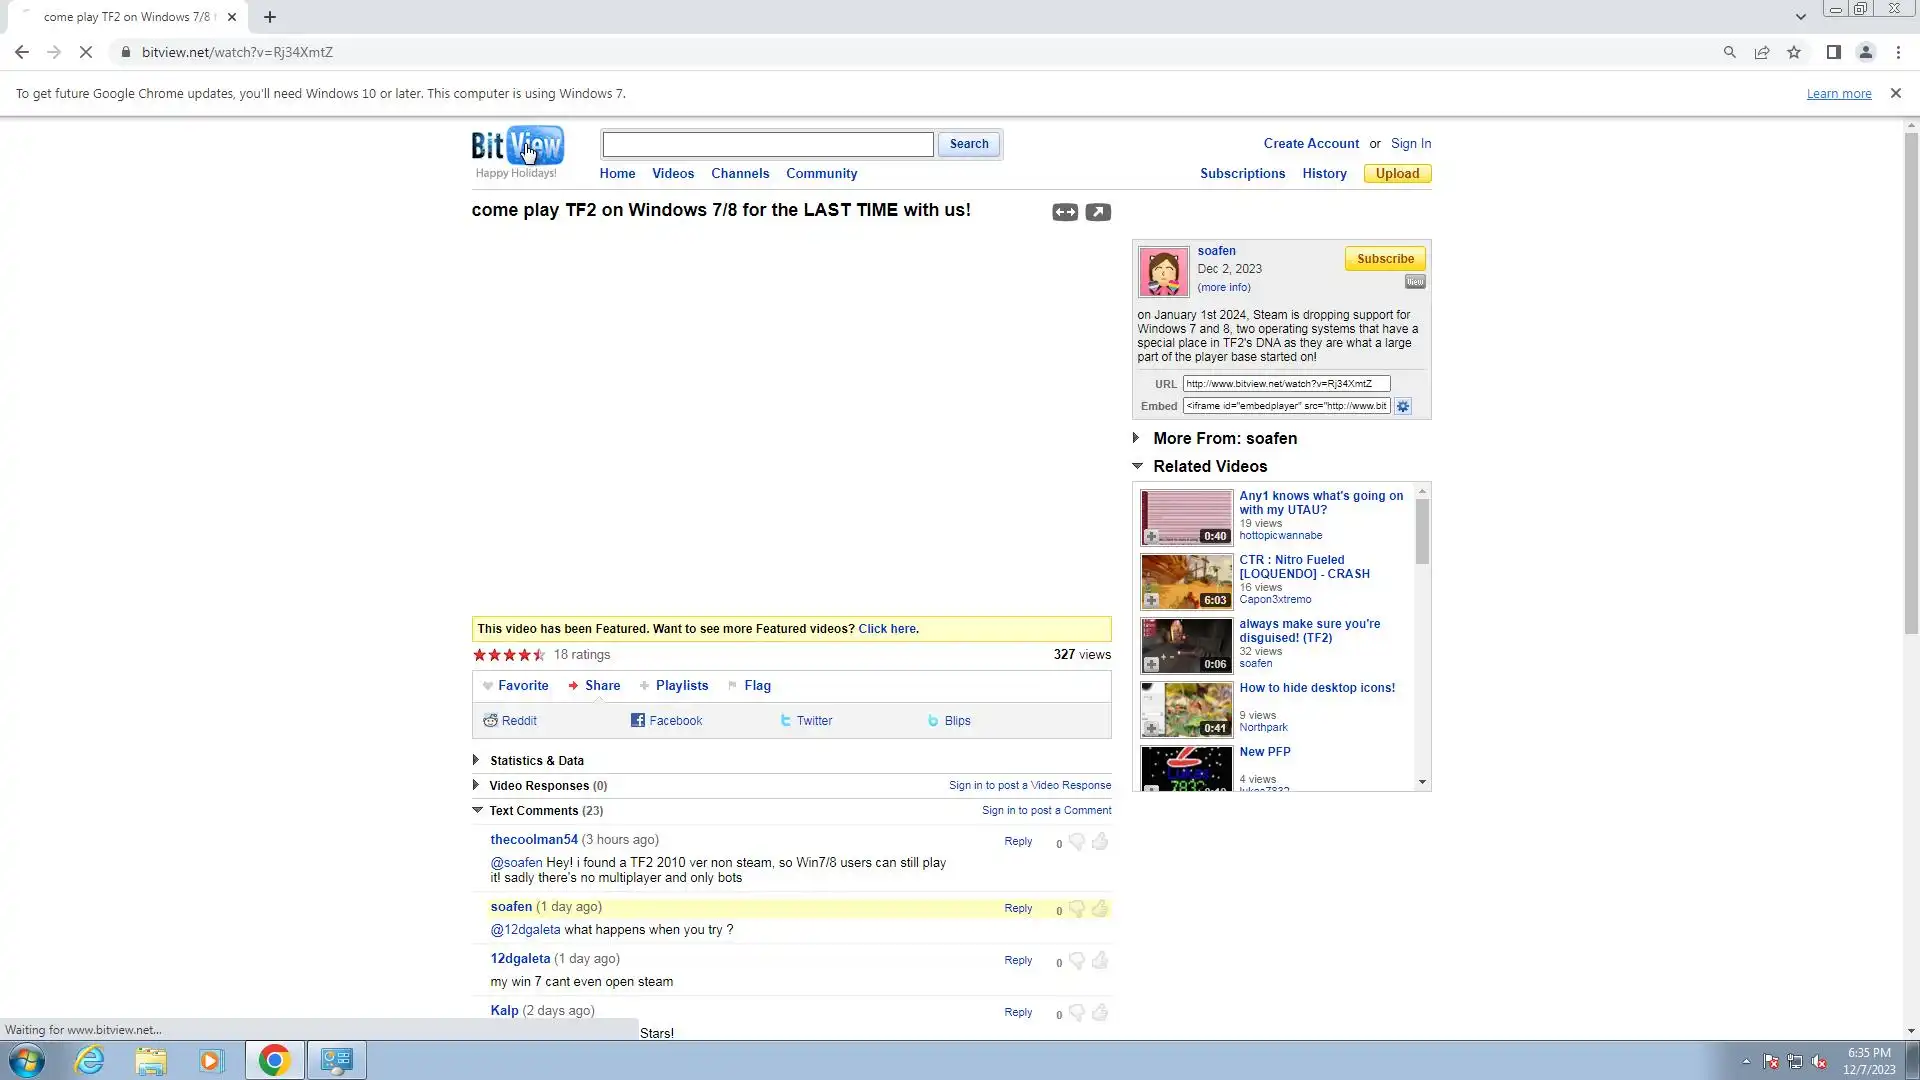
Task: Share video via Reddit icon
Action: 491,721
